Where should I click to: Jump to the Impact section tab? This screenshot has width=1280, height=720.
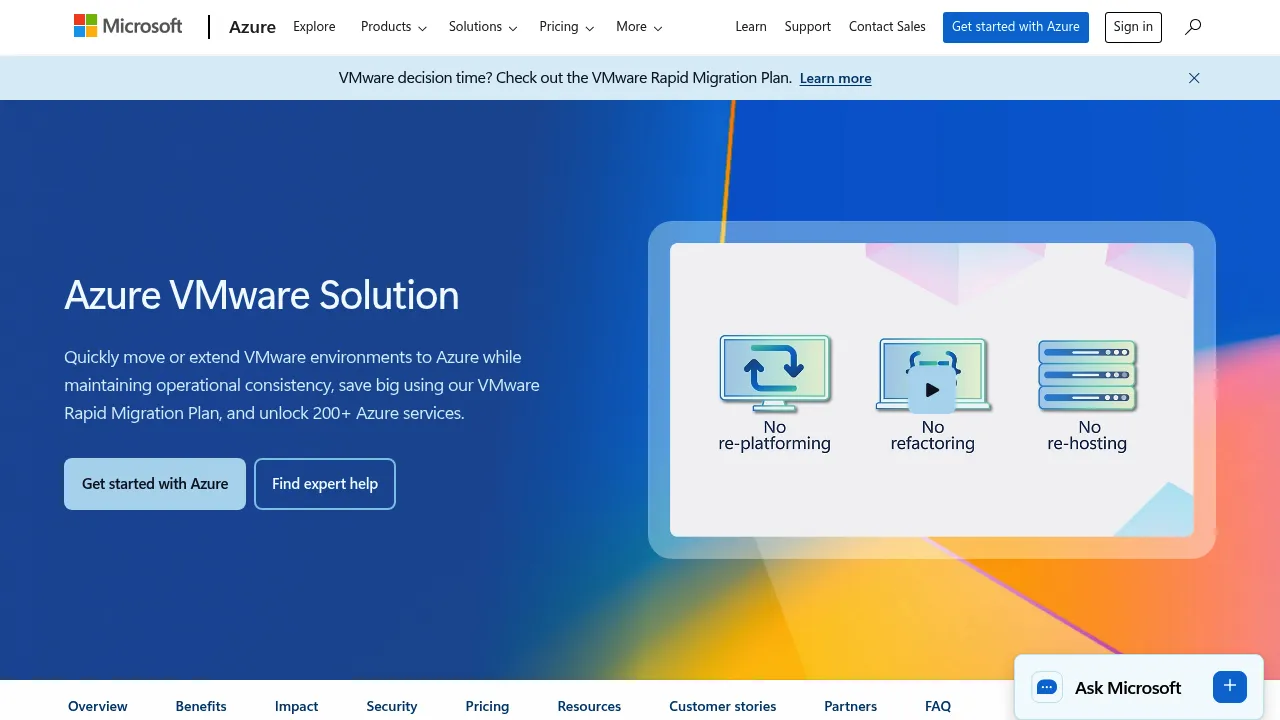tap(297, 706)
